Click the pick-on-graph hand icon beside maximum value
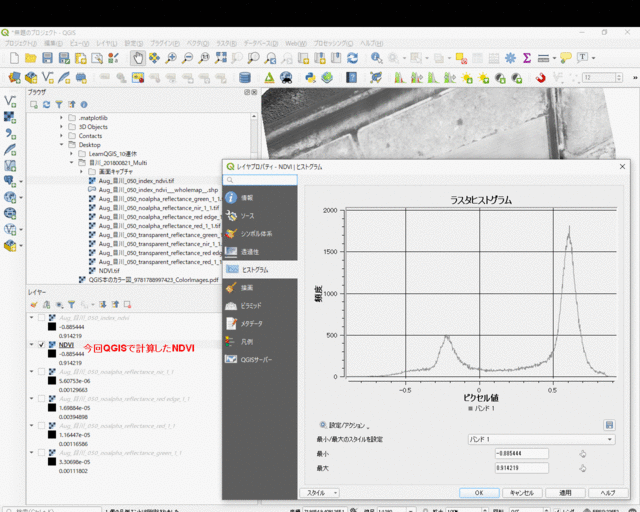The image size is (640, 512). pyautogui.click(x=582, y=468)
